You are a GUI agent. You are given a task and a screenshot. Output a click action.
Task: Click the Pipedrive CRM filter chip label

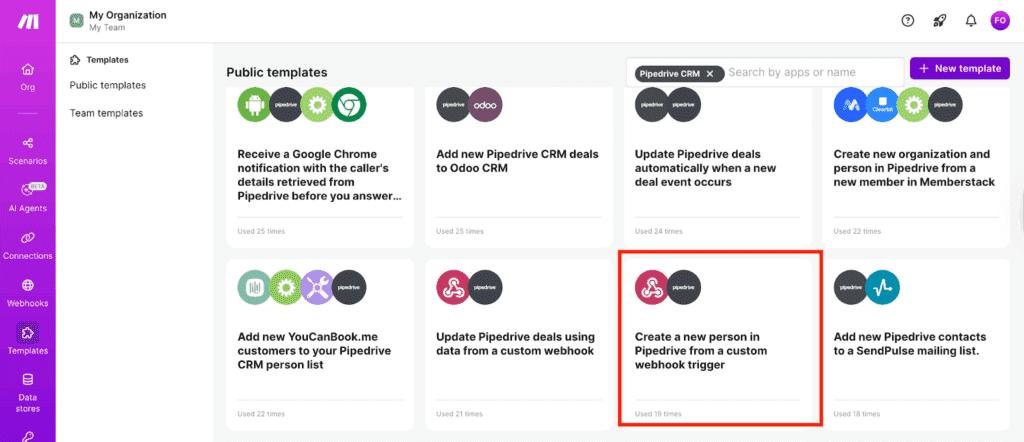669,74
